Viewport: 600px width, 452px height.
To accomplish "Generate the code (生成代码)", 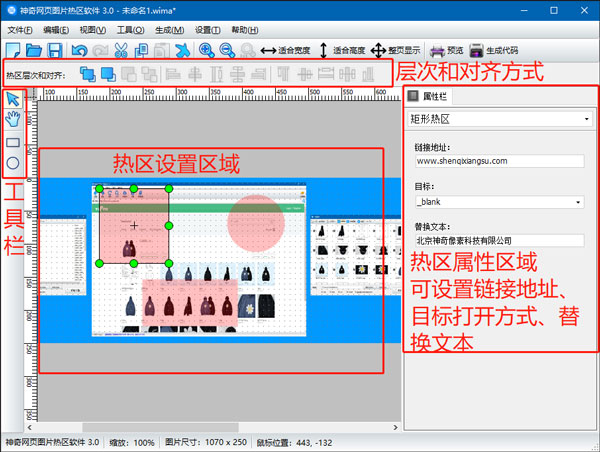I will click(x=494, y=50).
